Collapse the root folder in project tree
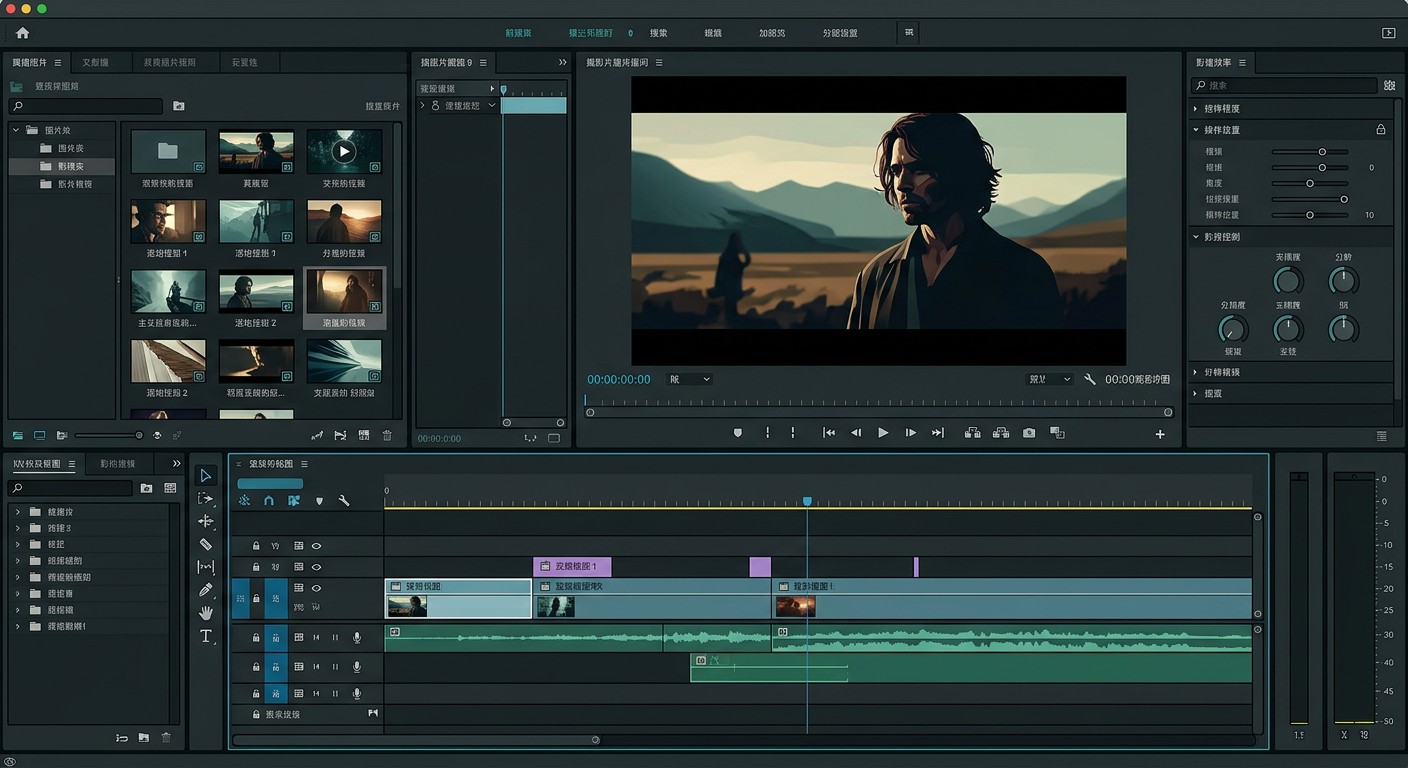This screenshot has width=1408, height=768. (17, 130)
